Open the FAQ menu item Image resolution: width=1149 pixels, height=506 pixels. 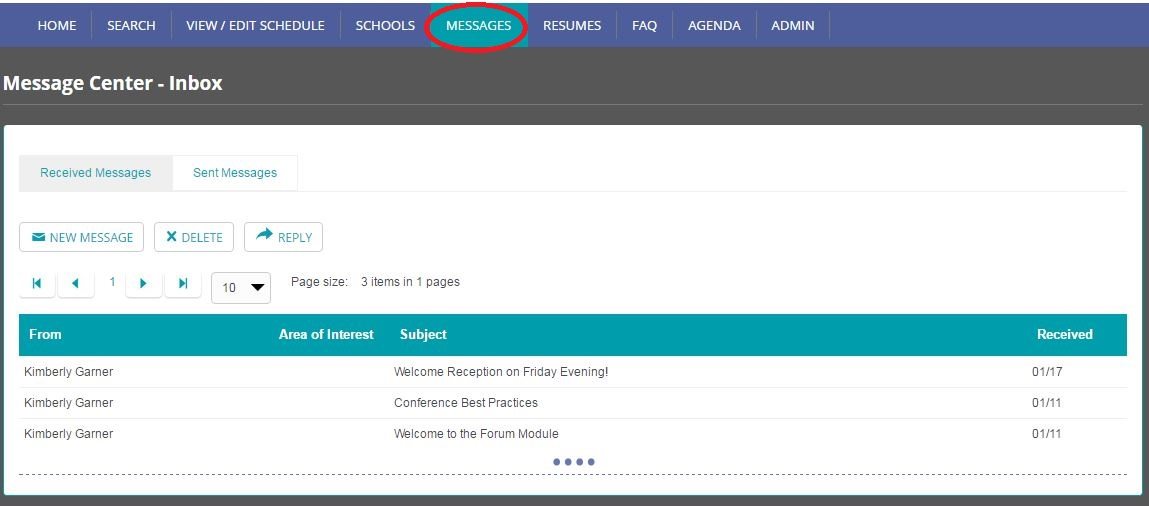(x=645, y=25)
